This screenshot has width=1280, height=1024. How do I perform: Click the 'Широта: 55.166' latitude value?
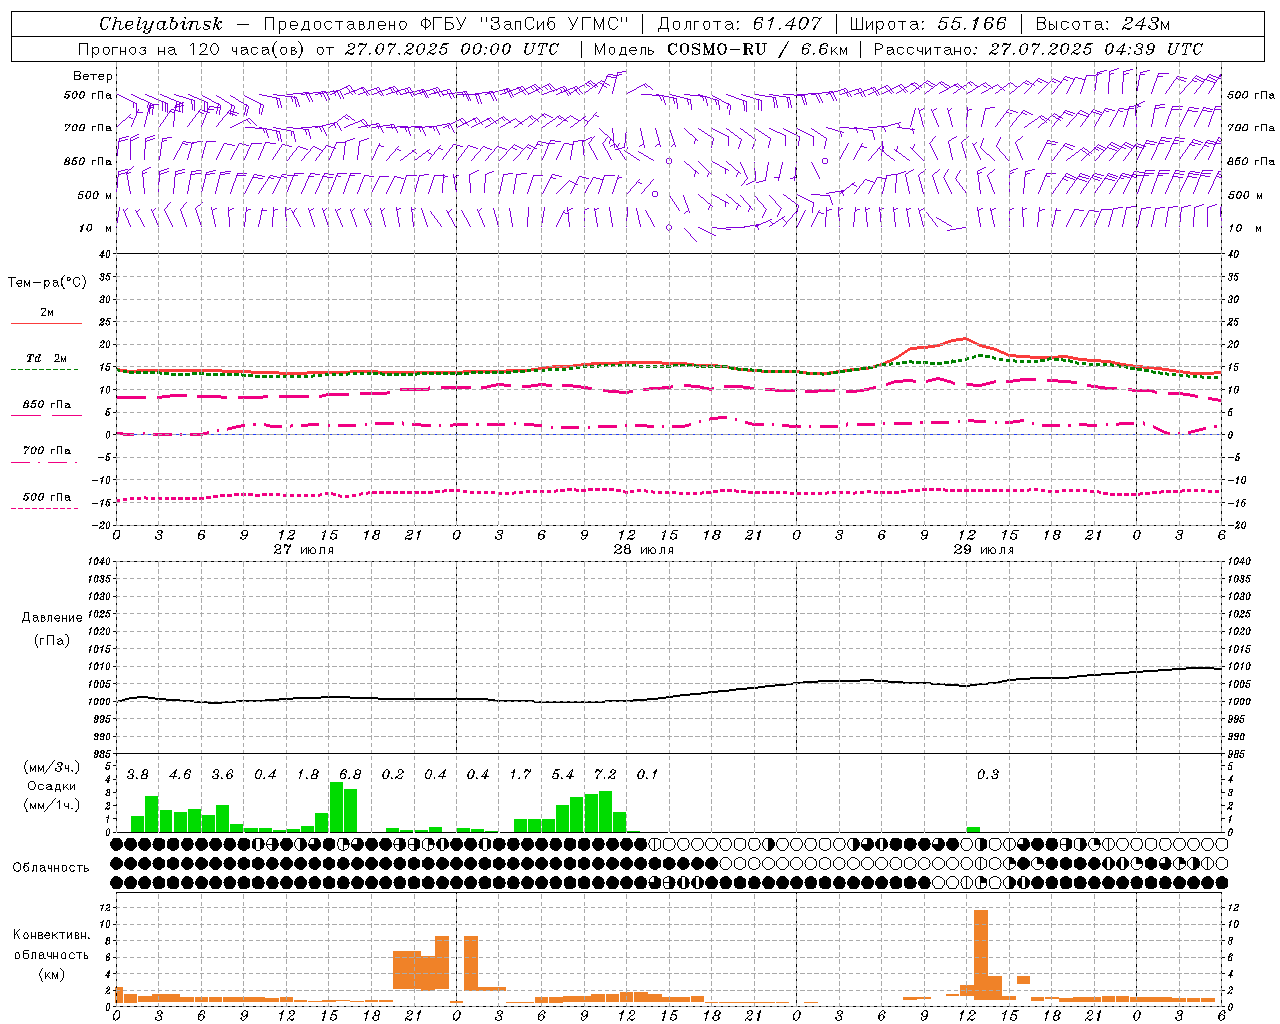[928, 24]
